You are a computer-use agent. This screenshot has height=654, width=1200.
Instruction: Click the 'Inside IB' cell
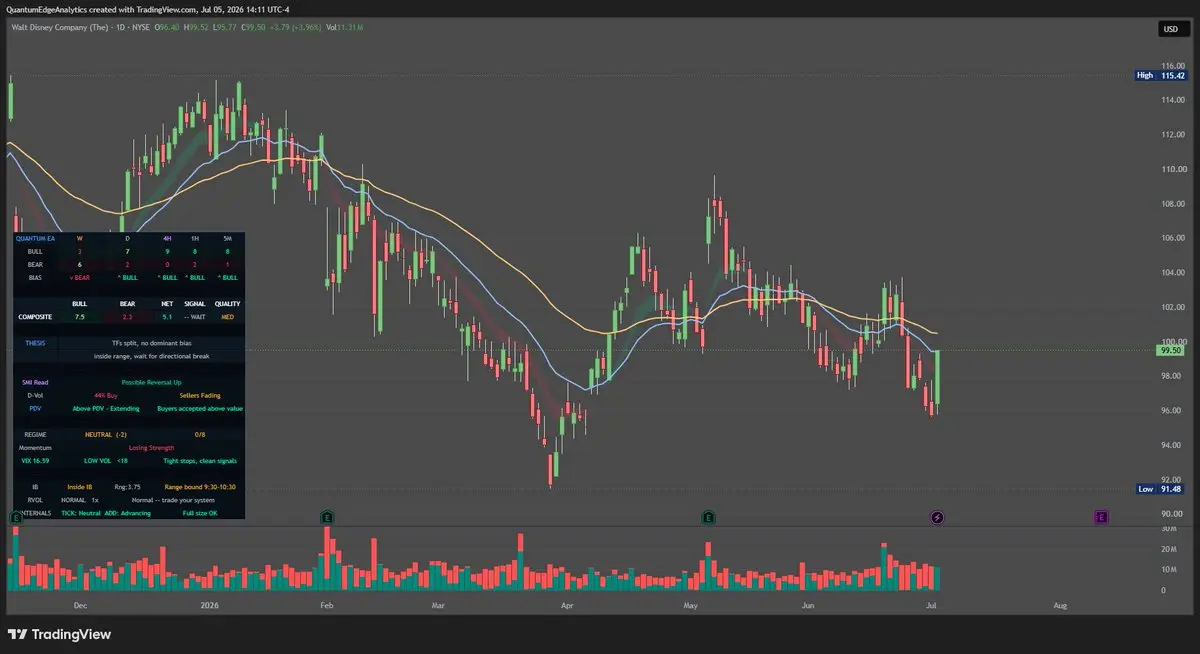coord(80,487)
